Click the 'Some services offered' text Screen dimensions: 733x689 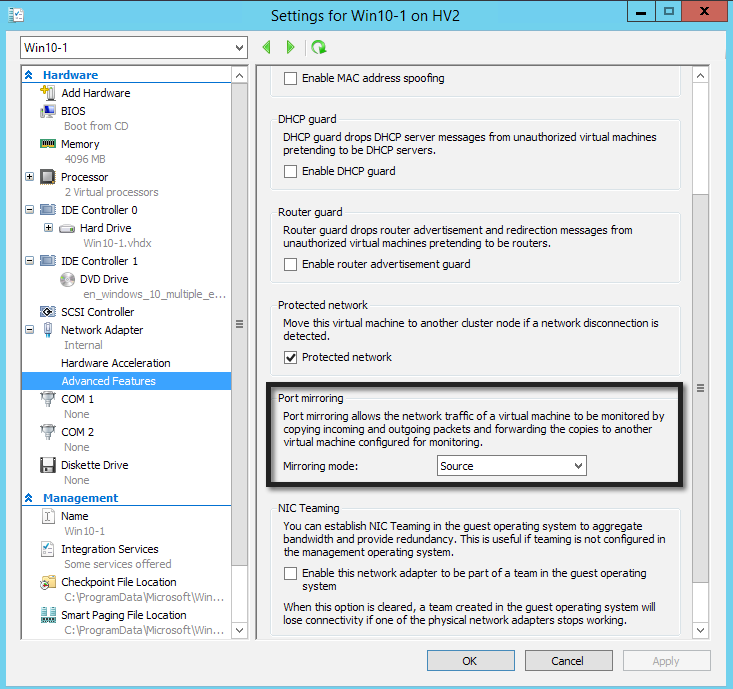point(118,564)
